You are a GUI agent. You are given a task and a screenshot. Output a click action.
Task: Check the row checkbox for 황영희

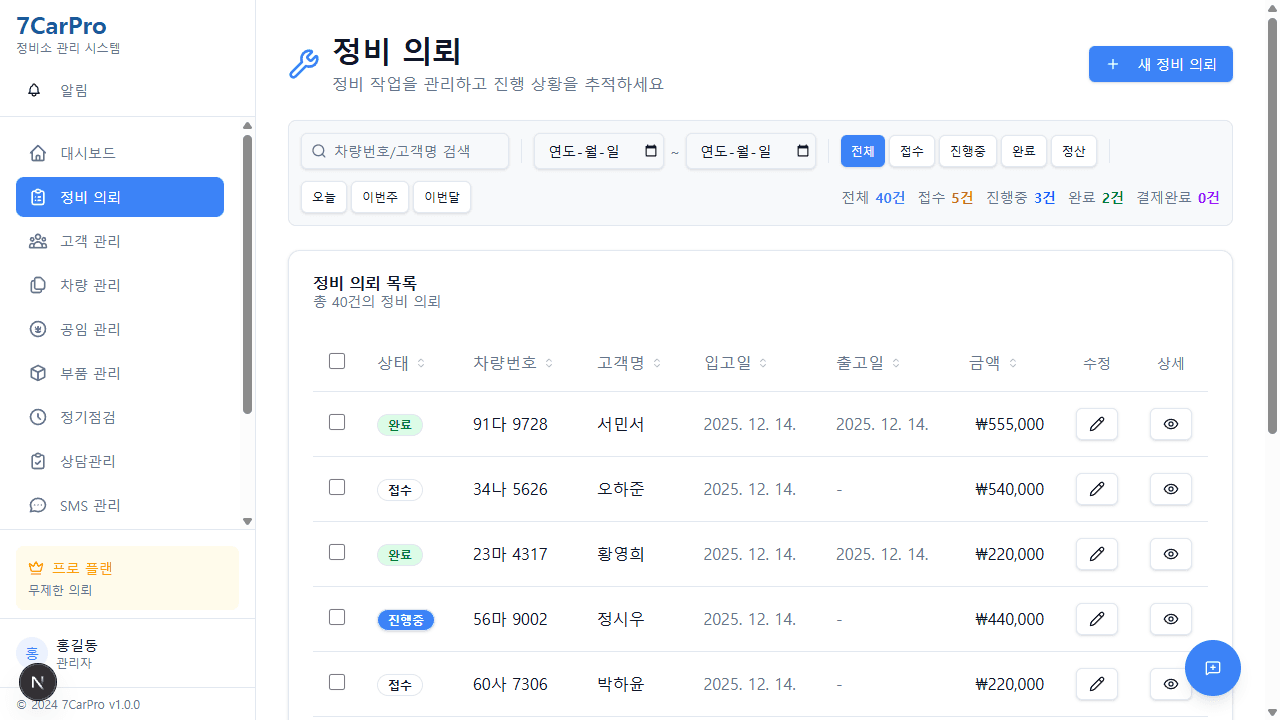click(337, 552)
